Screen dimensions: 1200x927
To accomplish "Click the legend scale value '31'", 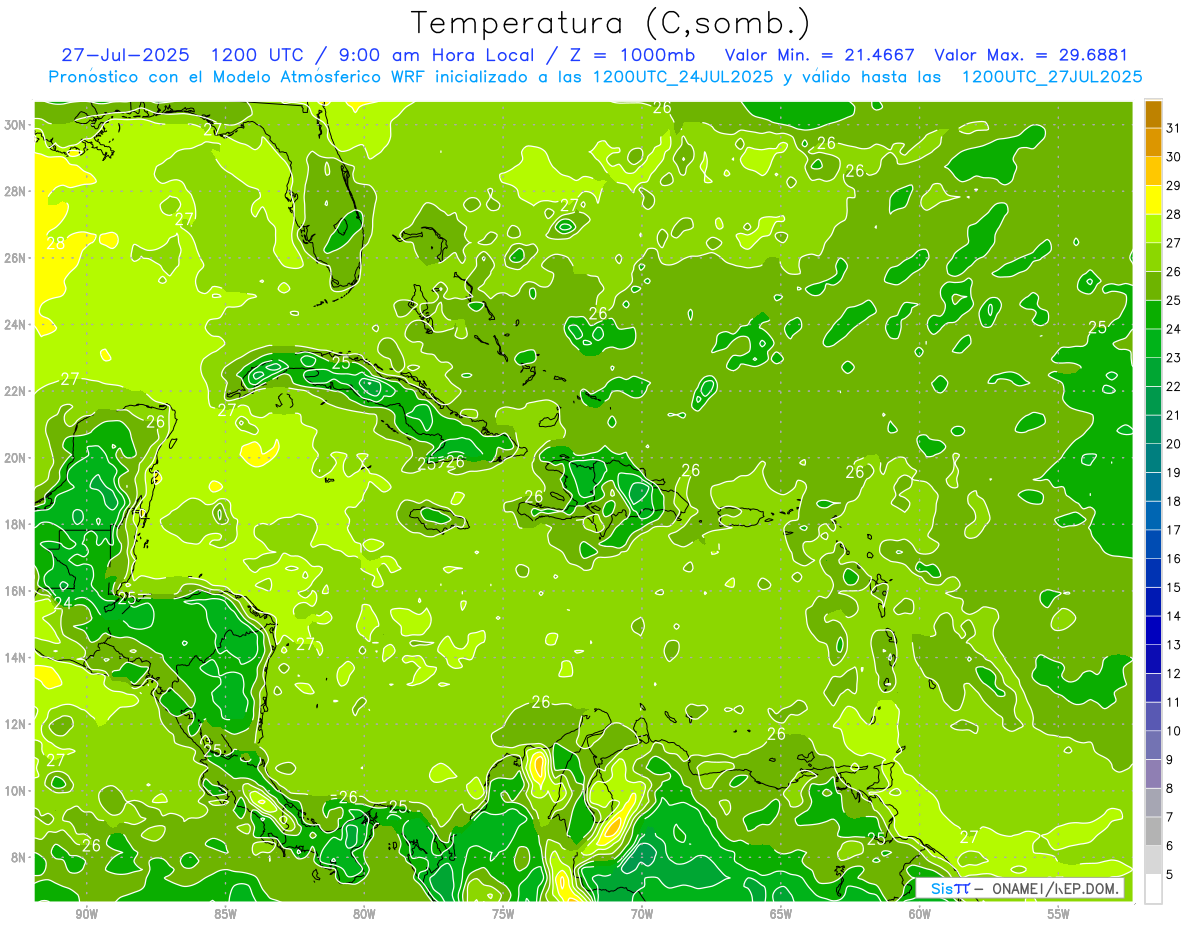I will [x=1174, y=128].
